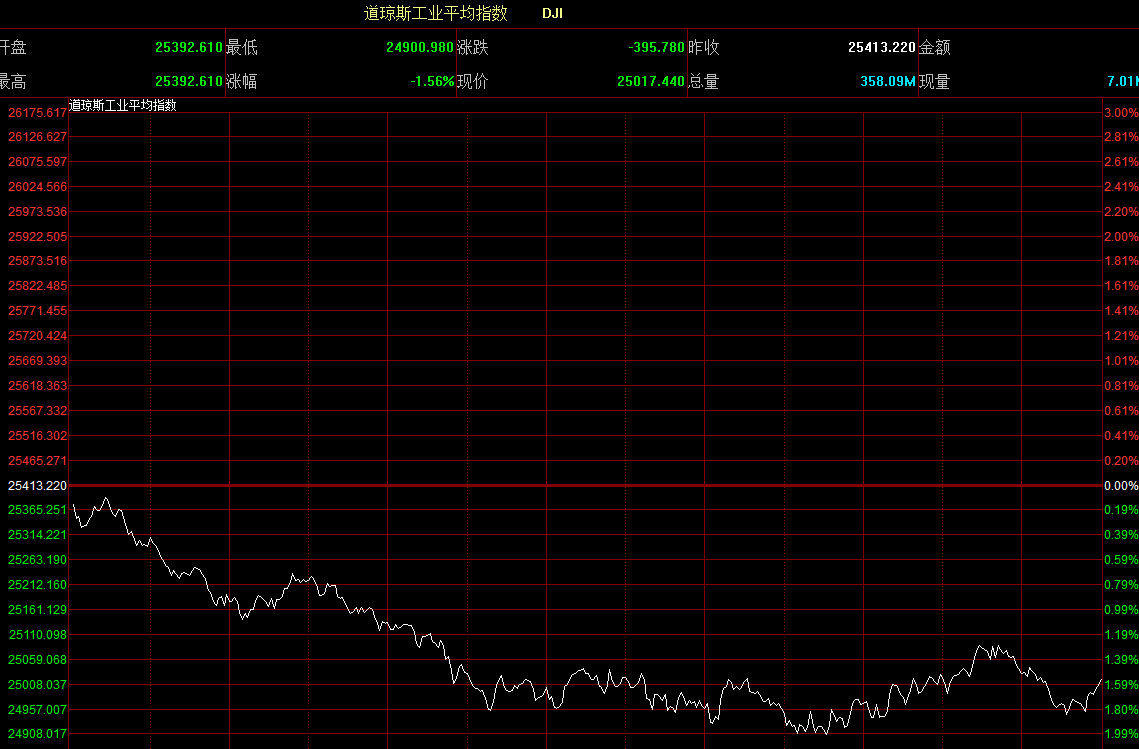
Task: Click the 涨跌 value -395.780
Action: [x=656, y=47]
